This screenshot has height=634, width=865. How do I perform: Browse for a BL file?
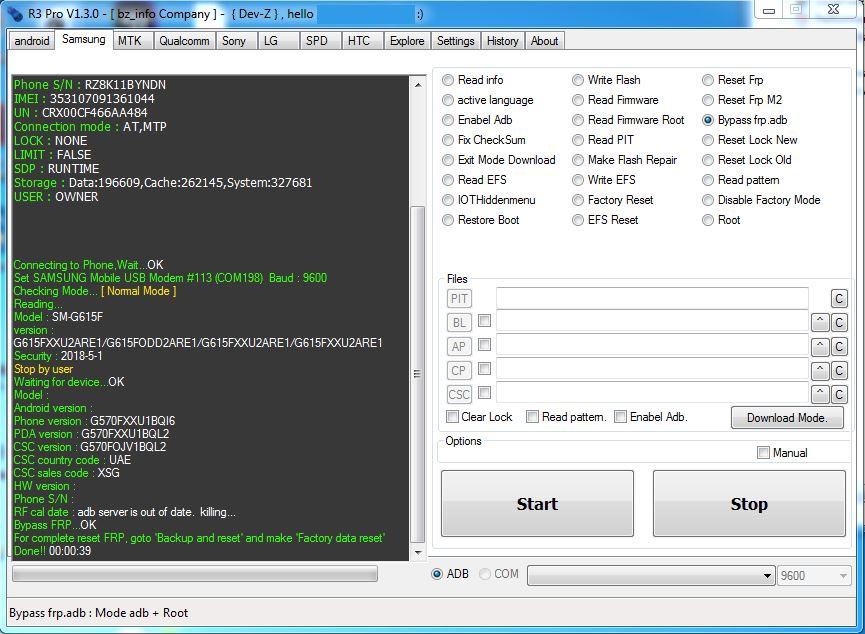tap(459, 322)
